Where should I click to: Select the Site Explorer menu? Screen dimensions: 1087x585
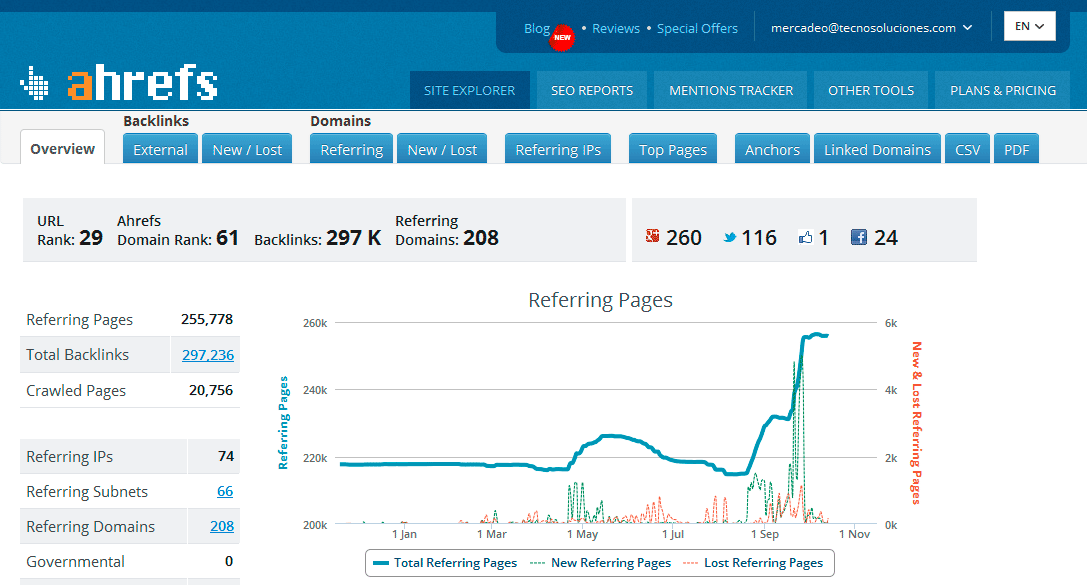click(x=470, y=90)
